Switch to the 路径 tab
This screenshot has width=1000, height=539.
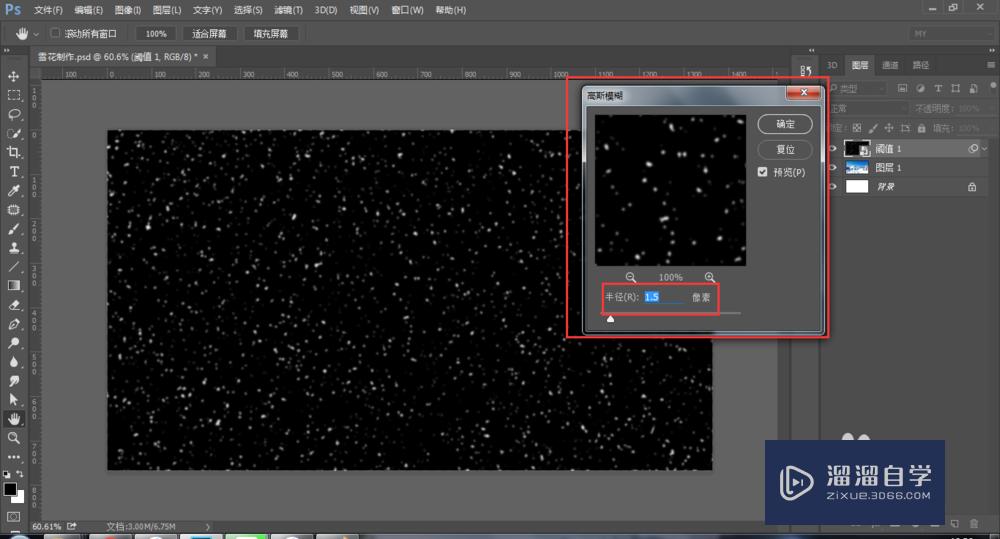pyautogui.click(x=920, y=65)
